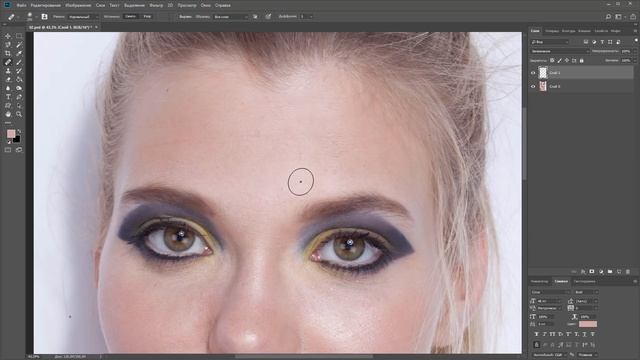Select the Brush tool
Viewport: 640px width, 360px height.
[x=19, y=62]
